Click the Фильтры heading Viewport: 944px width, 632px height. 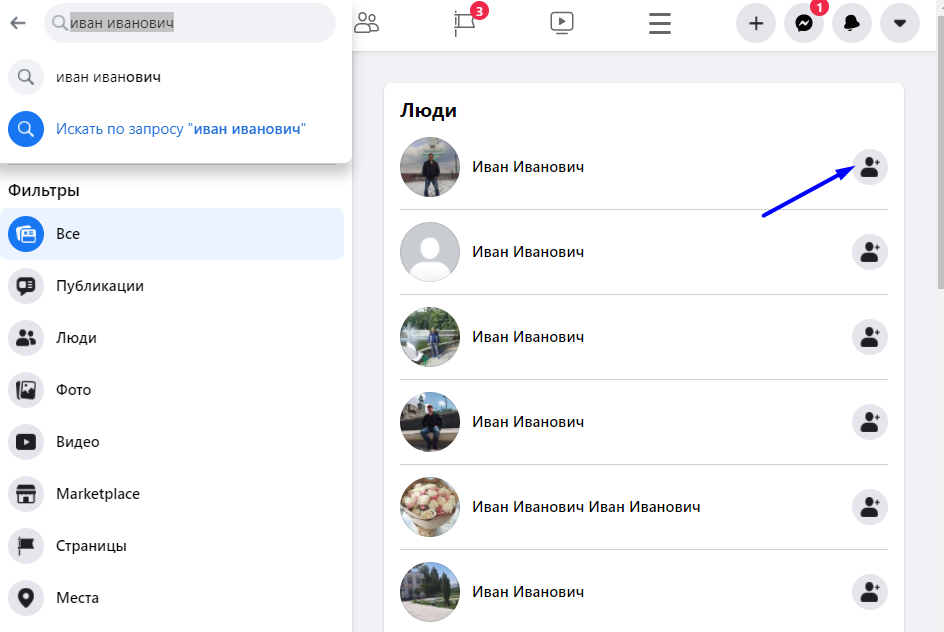coord(43,190)
